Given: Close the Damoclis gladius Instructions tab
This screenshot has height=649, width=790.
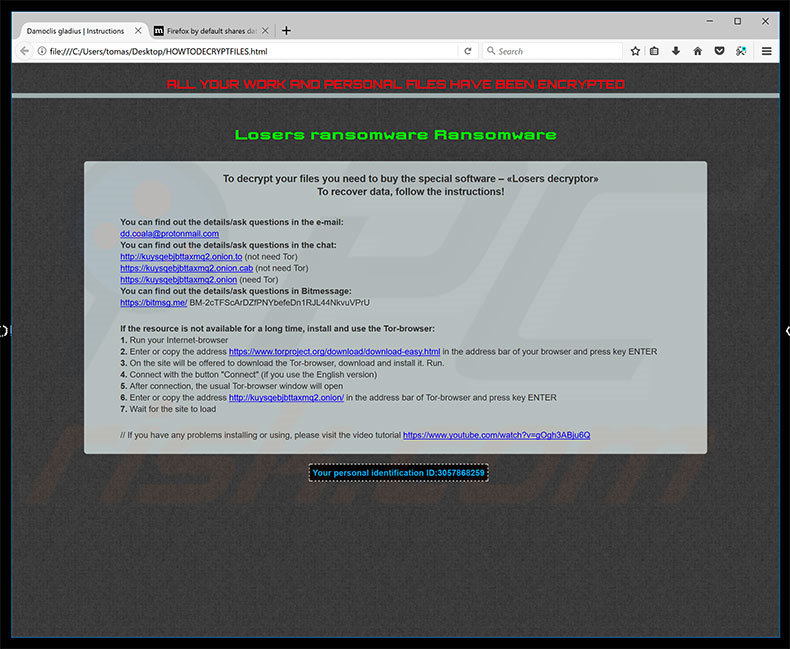Looking at the screenshot, I should tap(138, 30).
